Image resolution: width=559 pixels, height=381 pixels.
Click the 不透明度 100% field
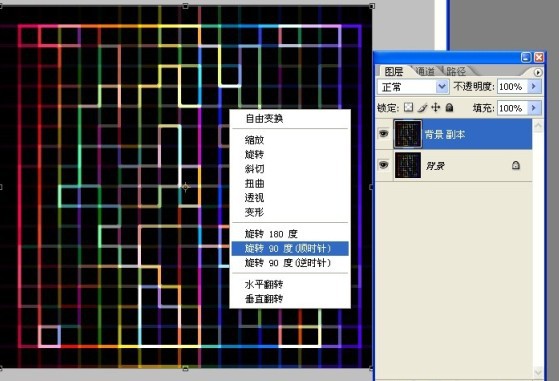[x=512, y=87]
